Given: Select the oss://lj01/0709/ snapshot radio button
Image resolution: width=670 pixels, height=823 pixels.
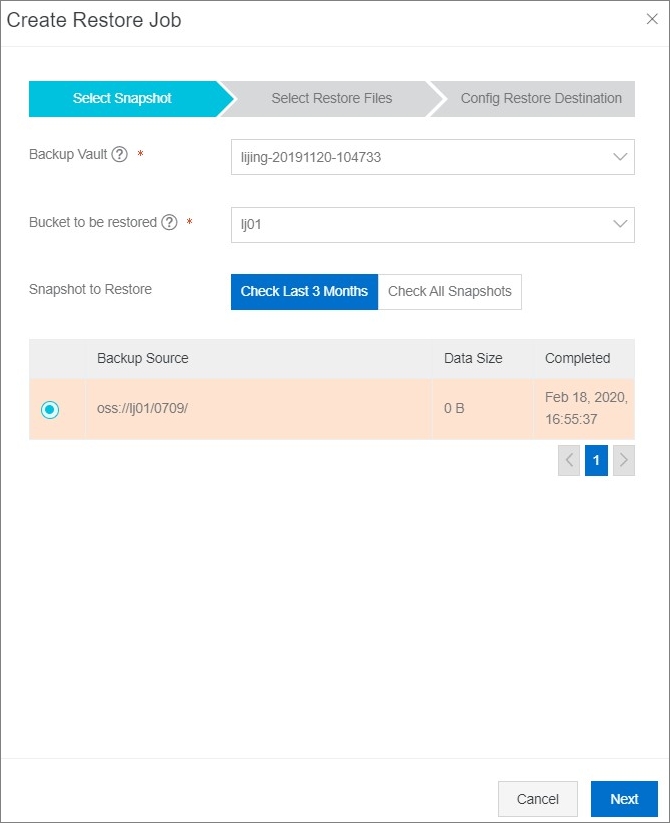Looking at the screenshot, I should click(50, 409).
